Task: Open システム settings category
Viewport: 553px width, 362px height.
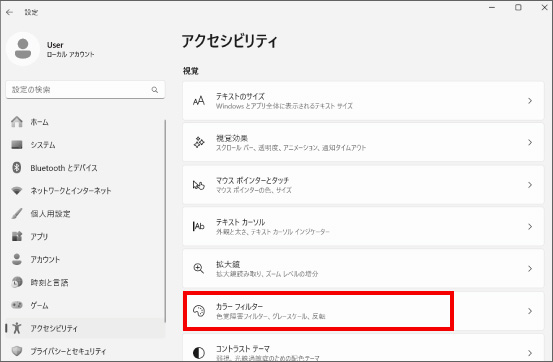Action: point(85,145)
